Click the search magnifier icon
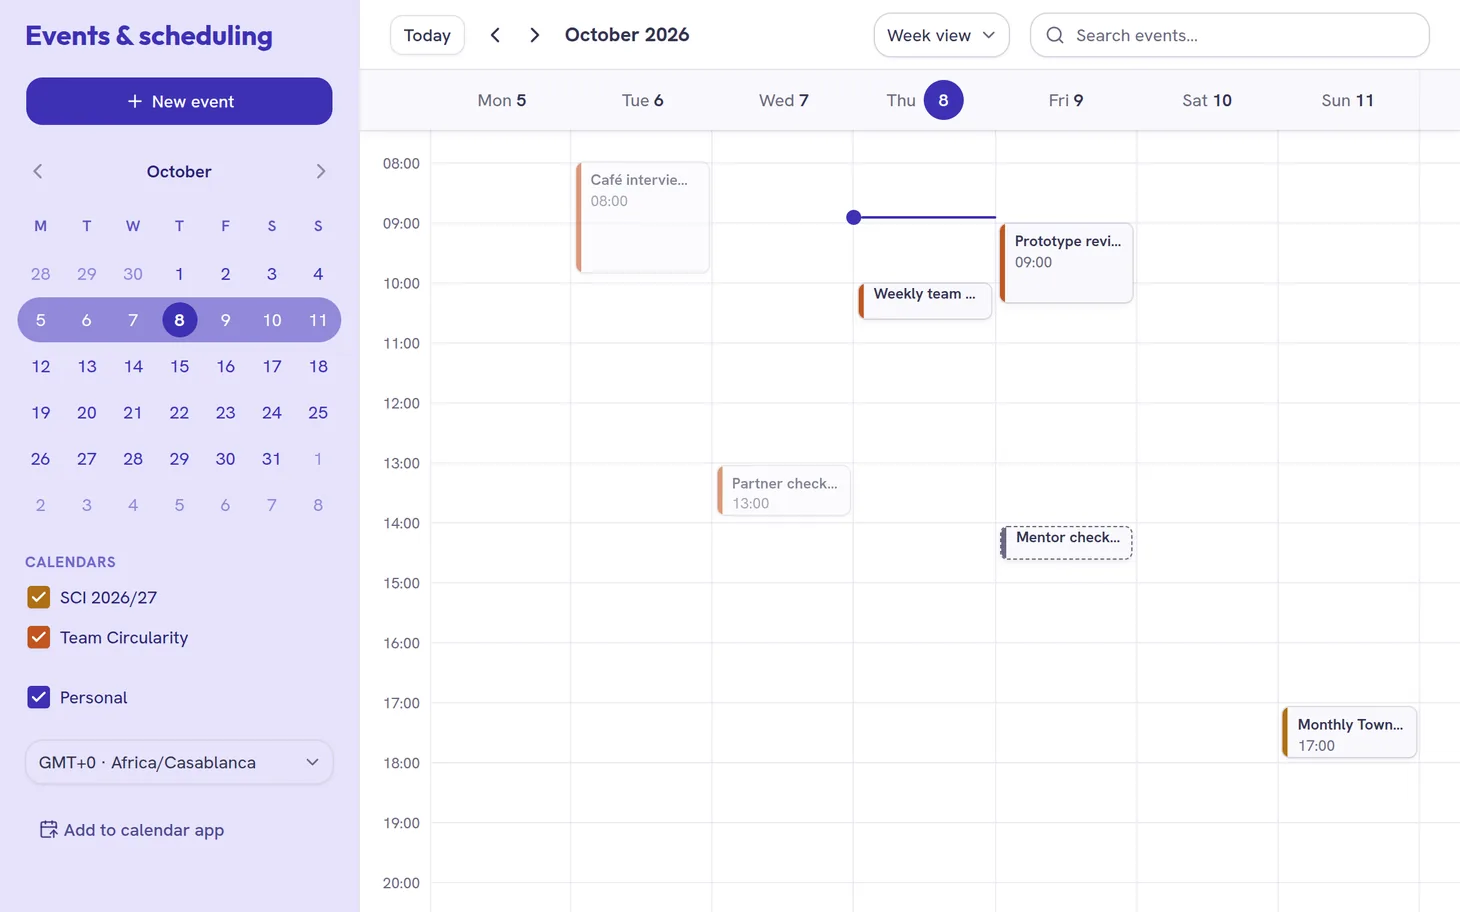The height and width of the screenshot is (912, 1460). pyautogui.click(x=1055, y=35)
